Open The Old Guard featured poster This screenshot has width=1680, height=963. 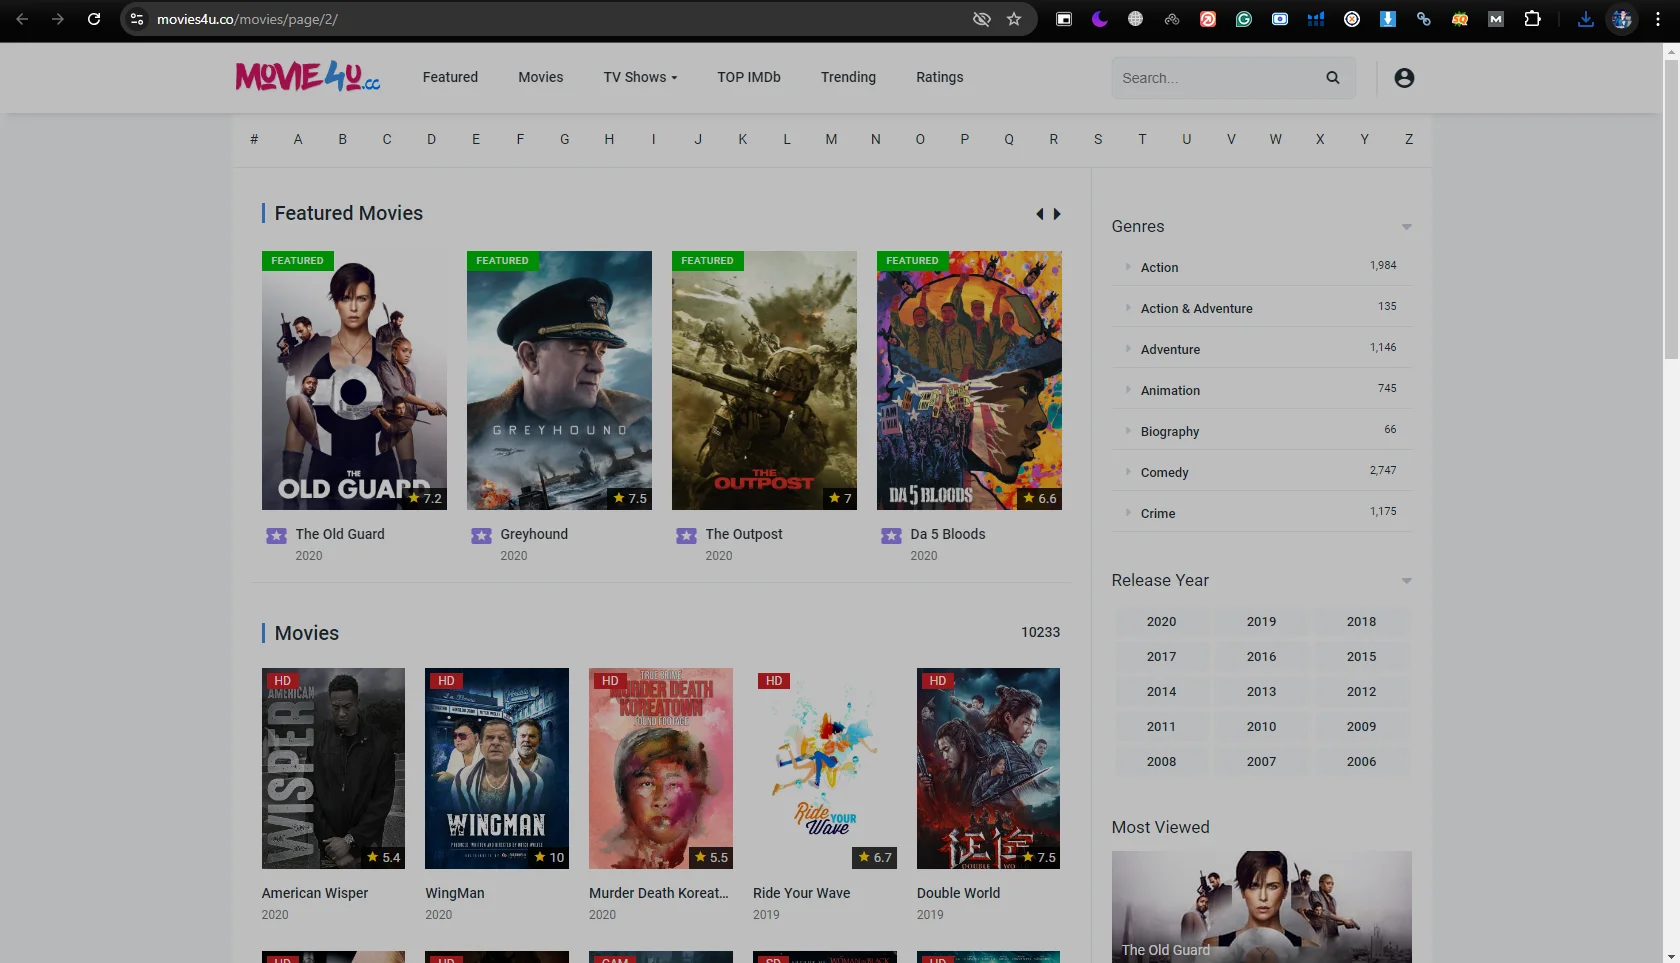click(x=354, y=380)
